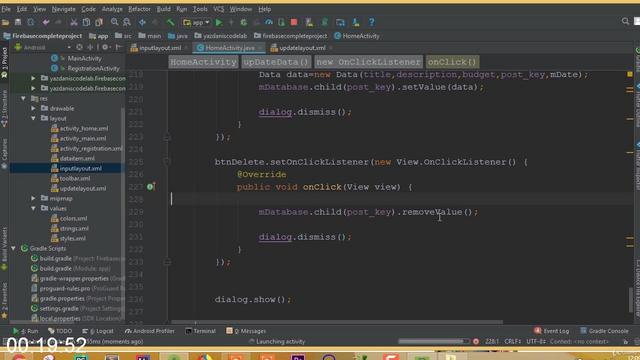The height and width of the screenshot is (360, 640).
Task: Click the hide Project panel icon
Action: pyautogui.click(x=118, y=47)
